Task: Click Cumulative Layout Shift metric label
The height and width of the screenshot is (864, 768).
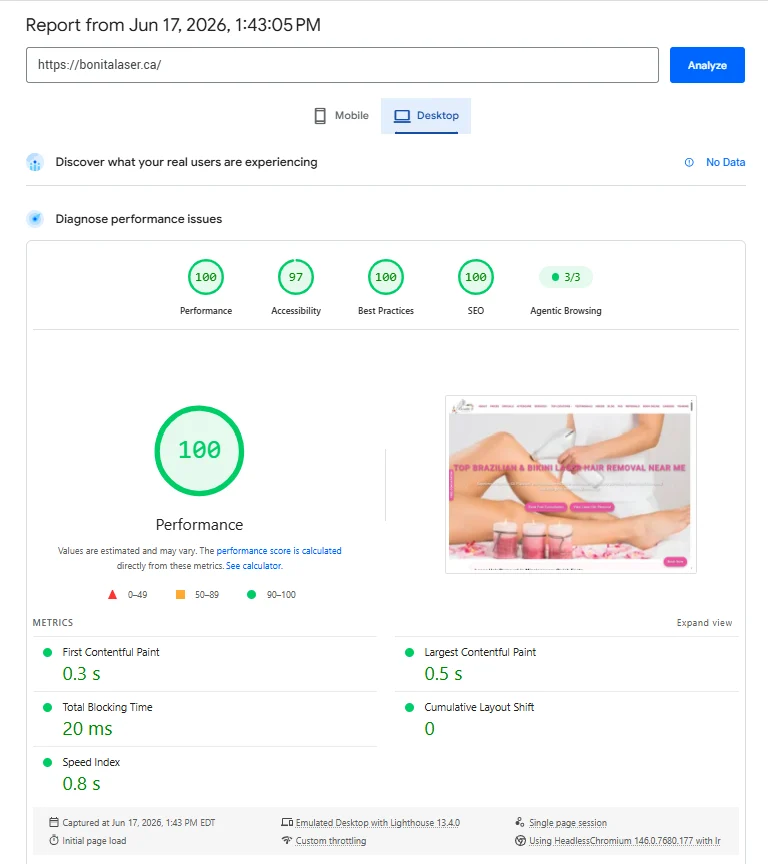Action: coord(479,708)
